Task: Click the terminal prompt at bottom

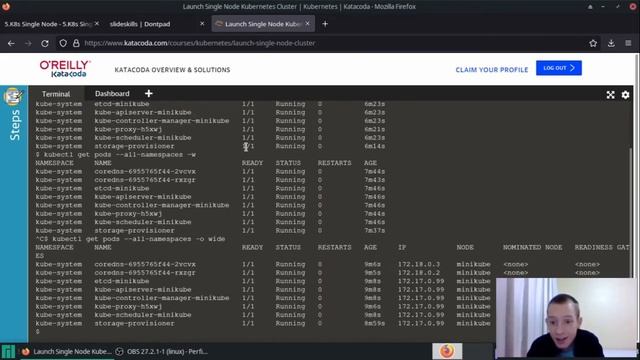Action: (x=38, y=332)
